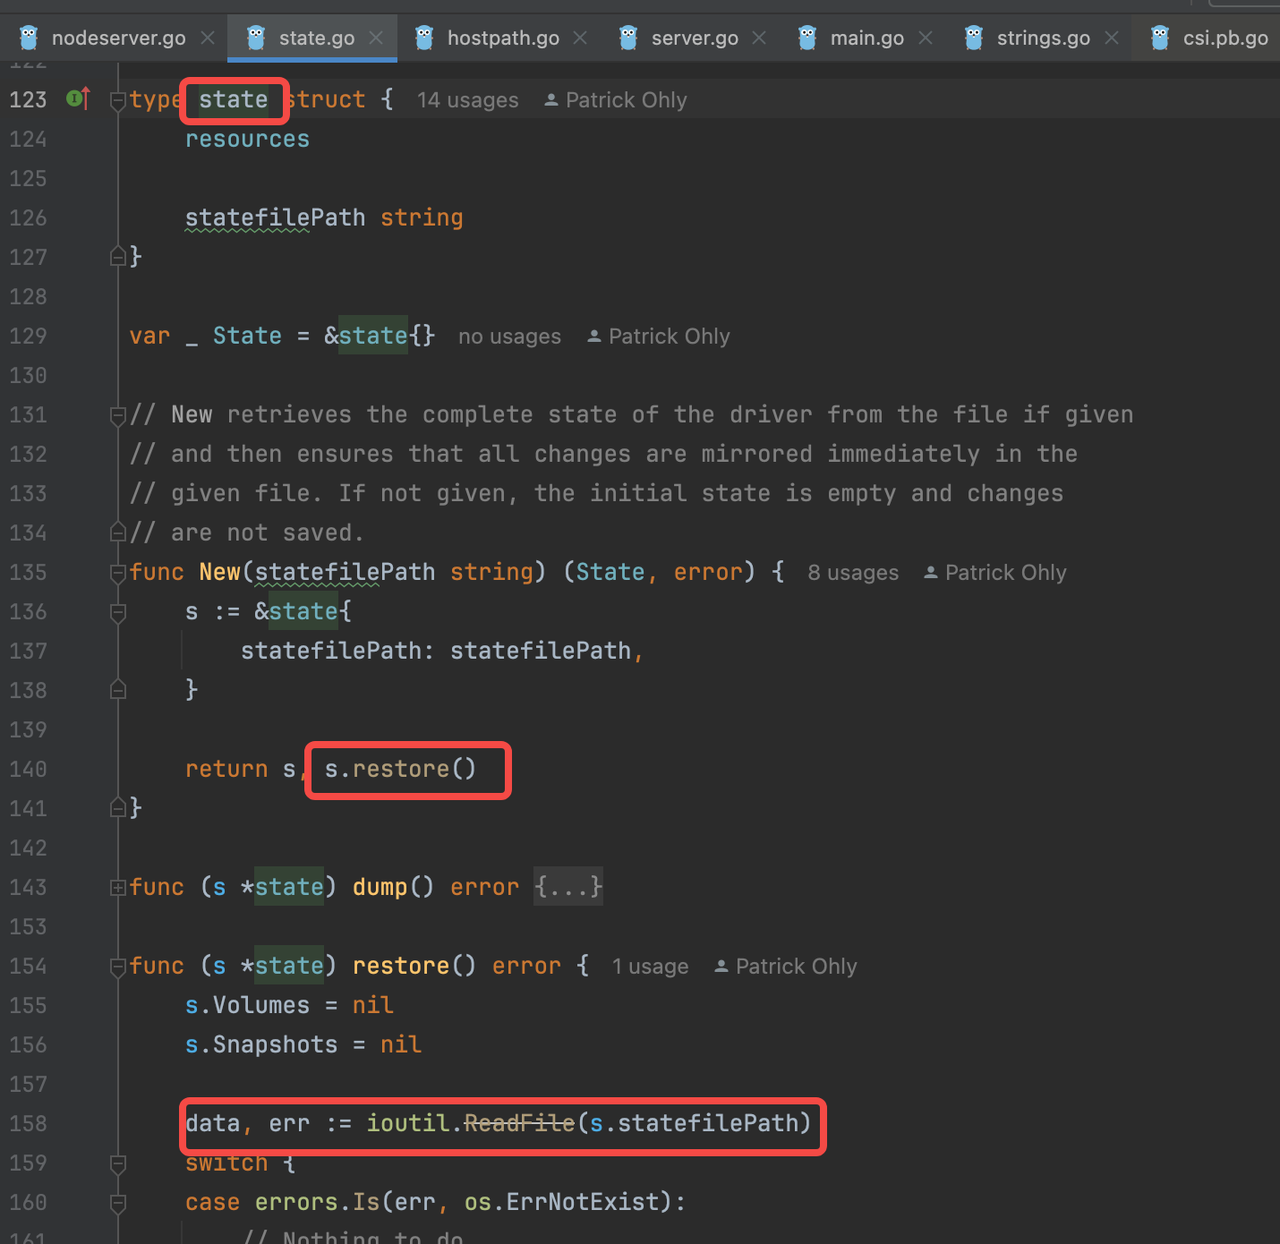This screenshot has height=1244, width=1280.
Task: Click 's.Snapshots' on line 156
Action: (261, 1045)
